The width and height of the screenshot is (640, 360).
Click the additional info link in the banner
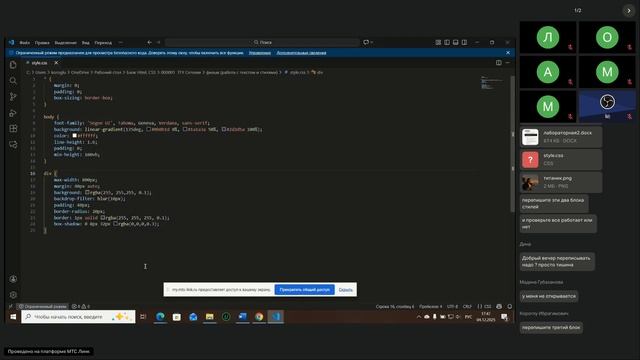pyautogui.click(x=301, y=53)
